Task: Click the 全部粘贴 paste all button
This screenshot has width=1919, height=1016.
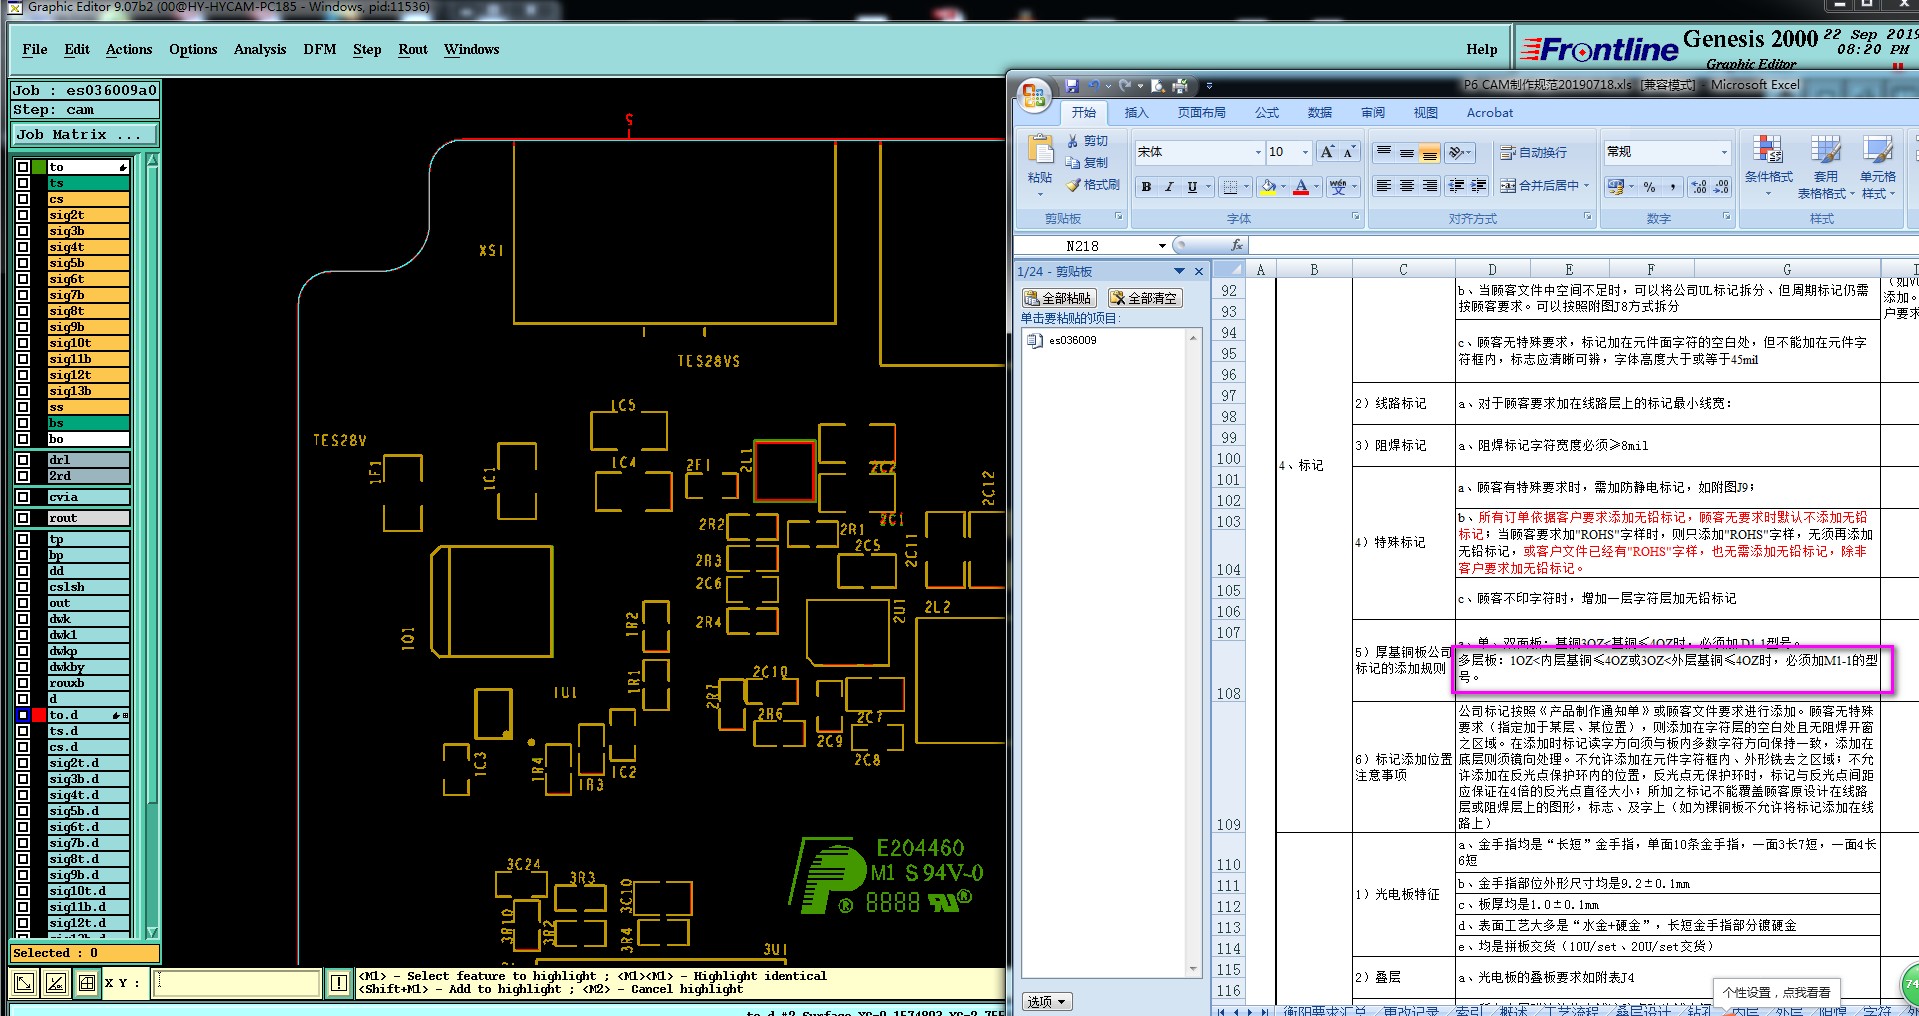Action: (x=1059, y=298)
